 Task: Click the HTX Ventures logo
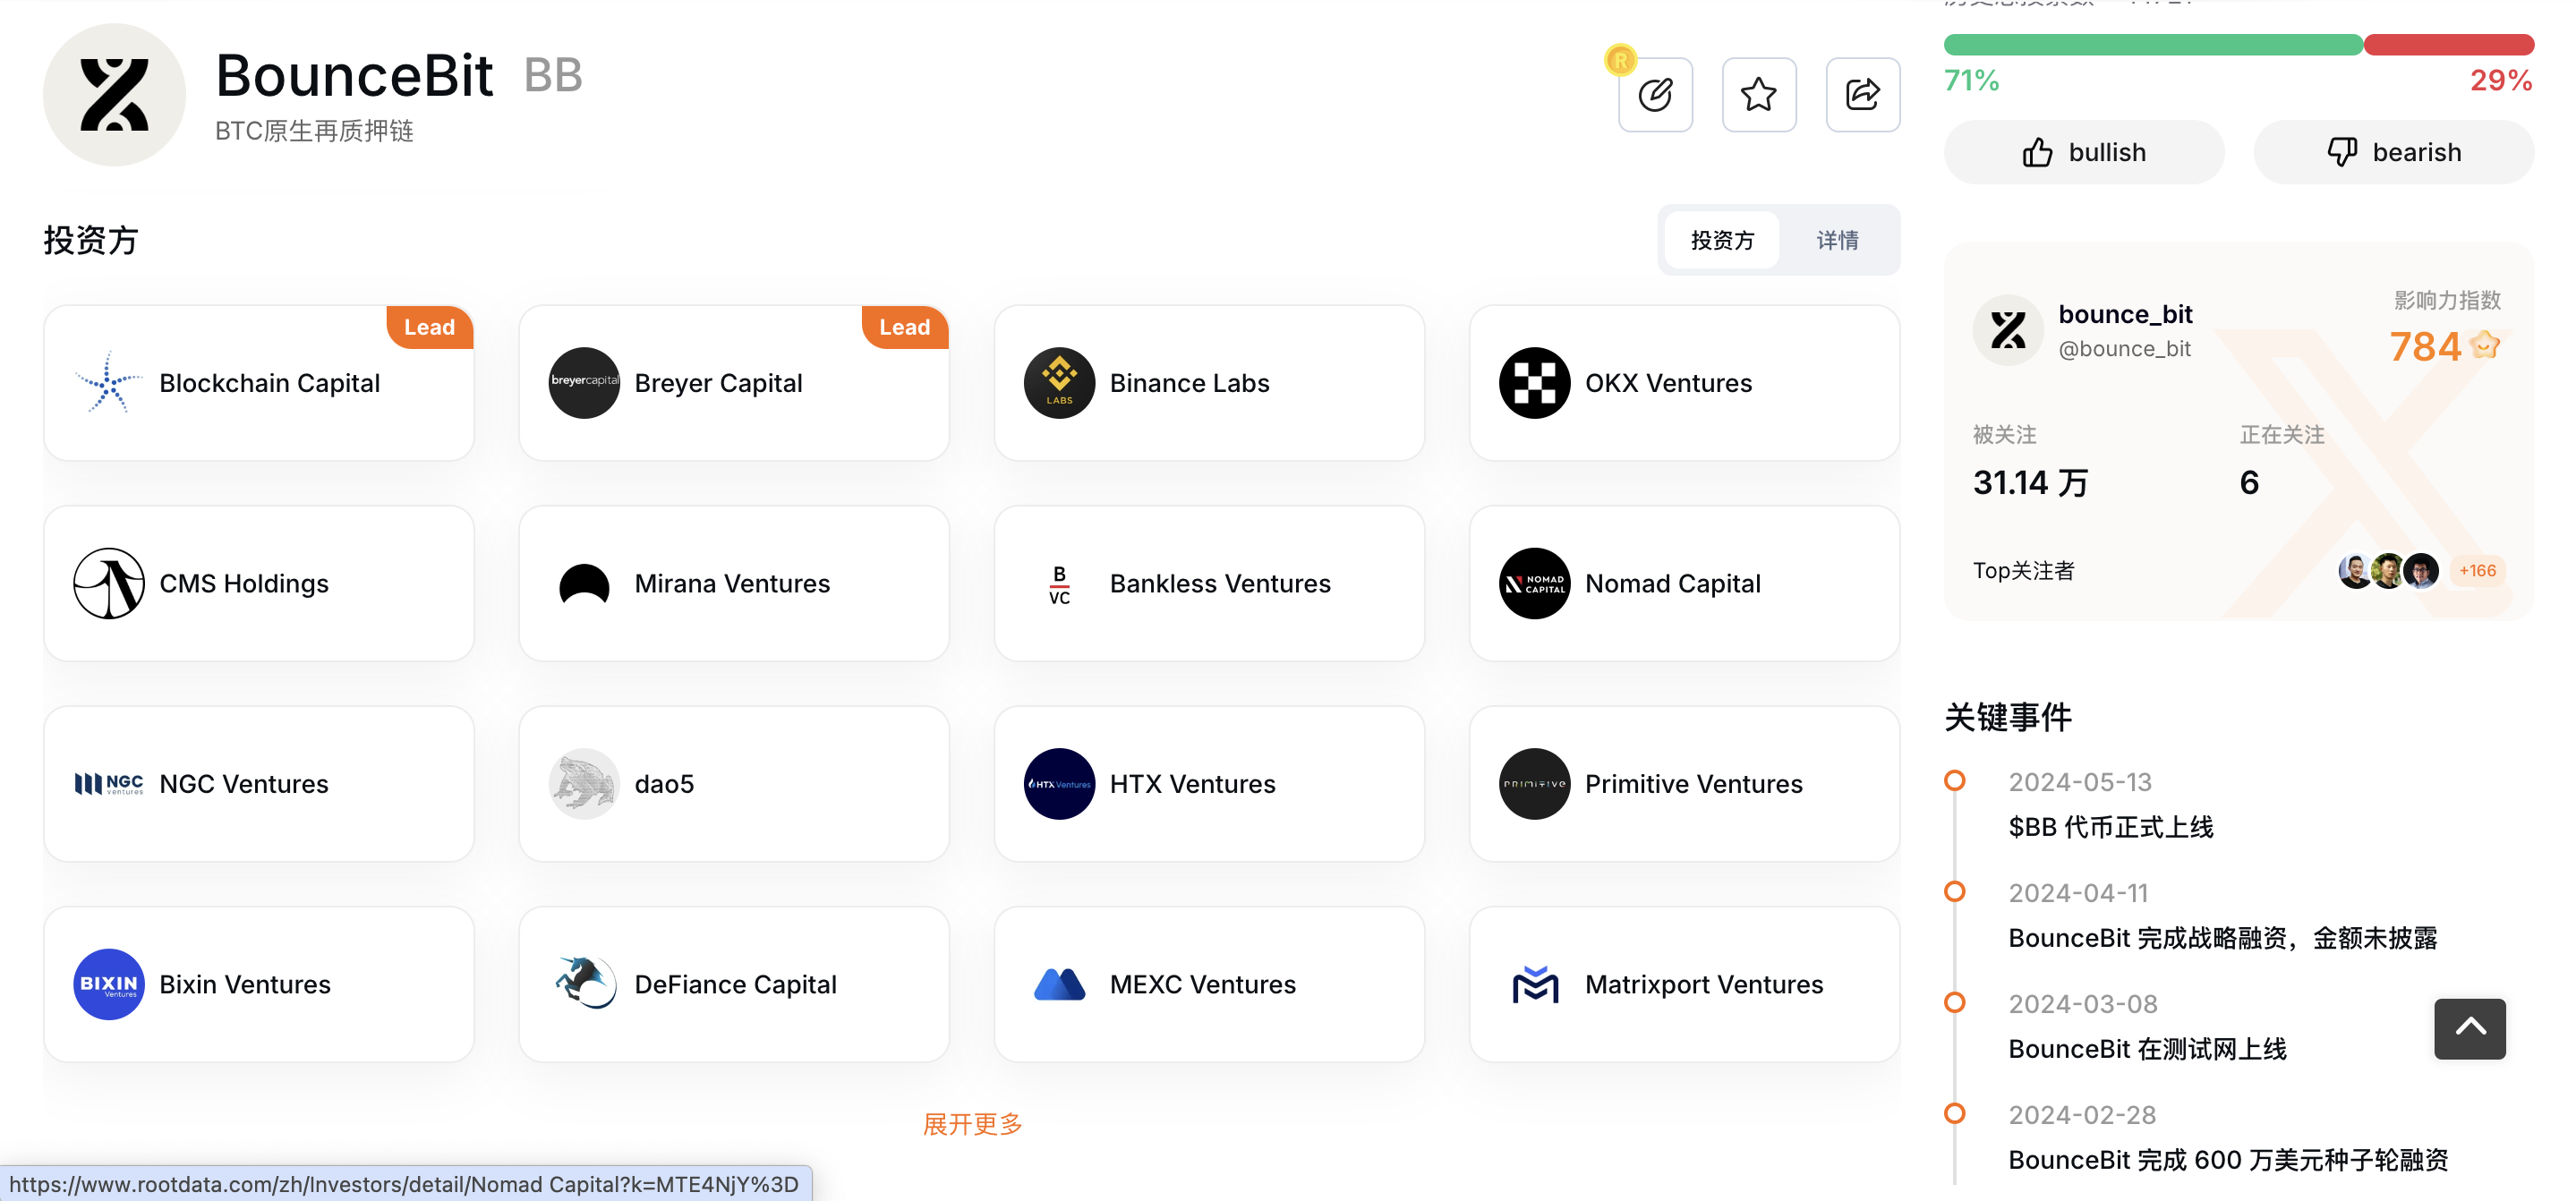click(1059, 784)
